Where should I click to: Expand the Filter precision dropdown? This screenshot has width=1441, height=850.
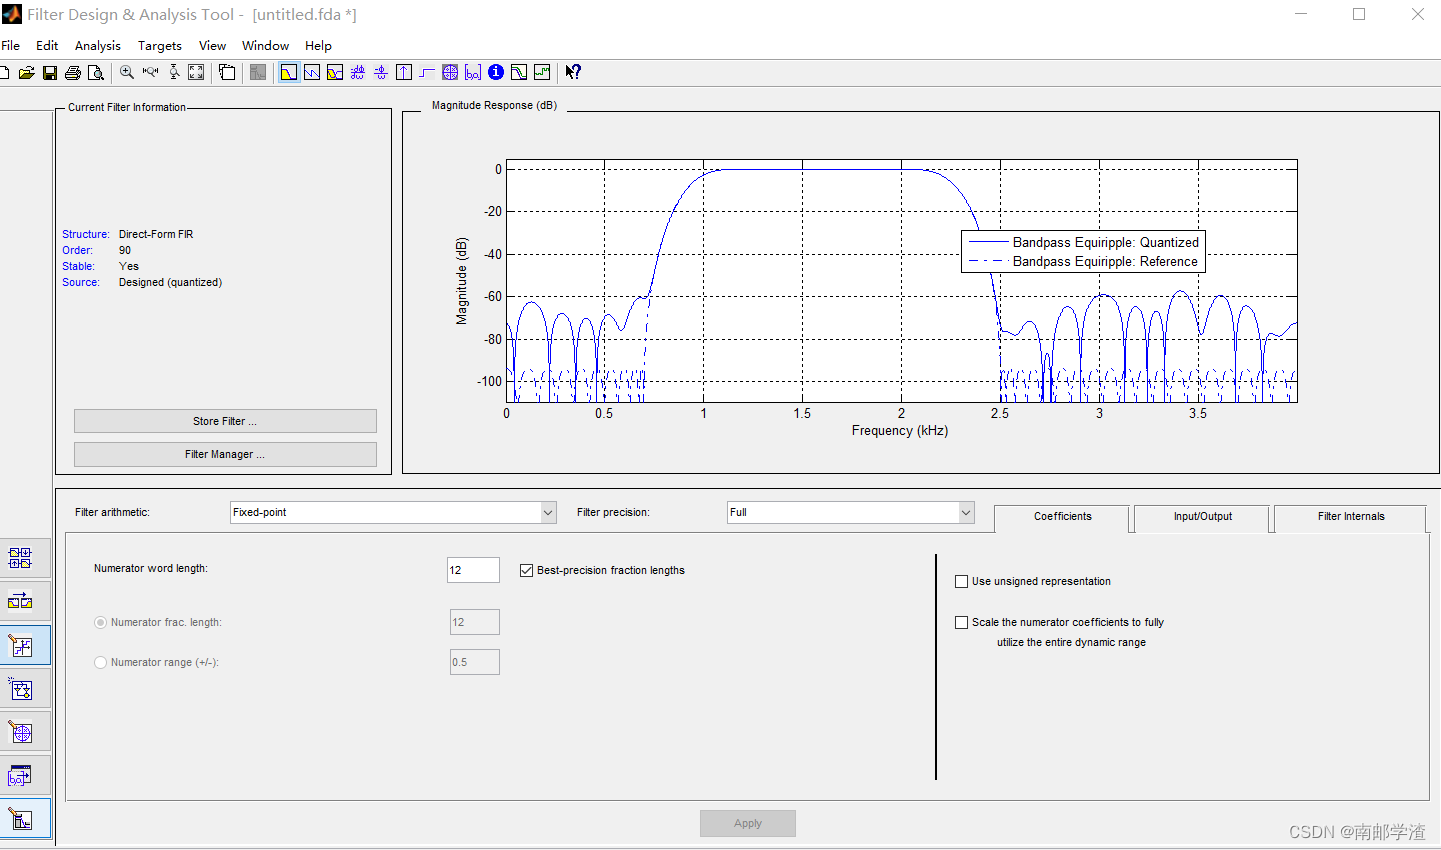click(x=966, y=512)
